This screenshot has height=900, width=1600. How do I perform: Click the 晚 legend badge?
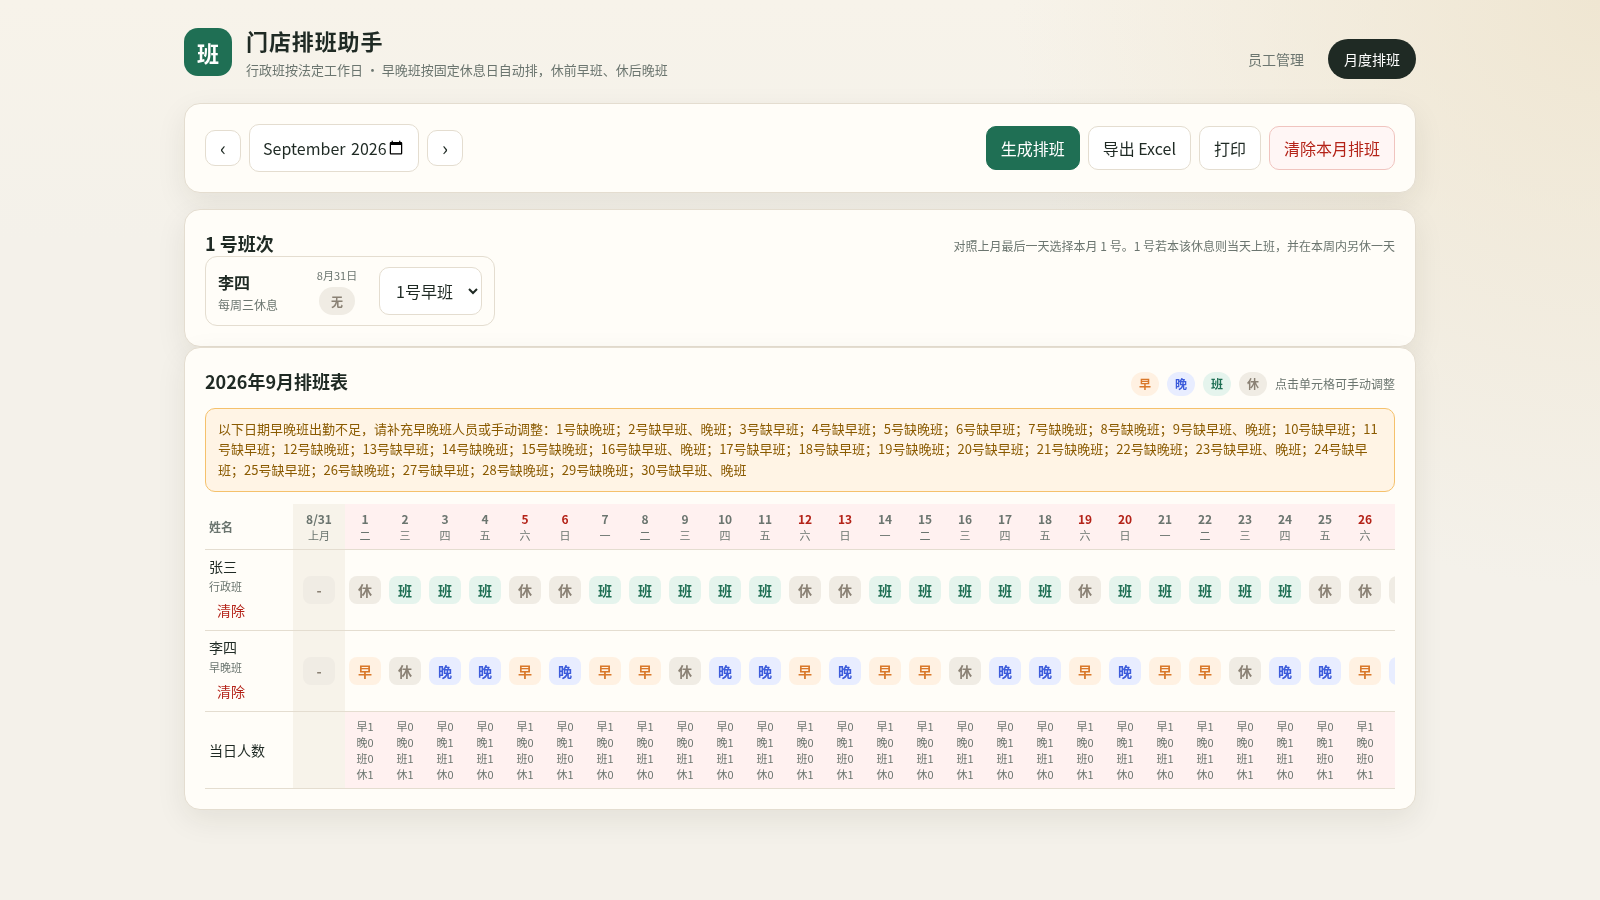pos(1181,384)
